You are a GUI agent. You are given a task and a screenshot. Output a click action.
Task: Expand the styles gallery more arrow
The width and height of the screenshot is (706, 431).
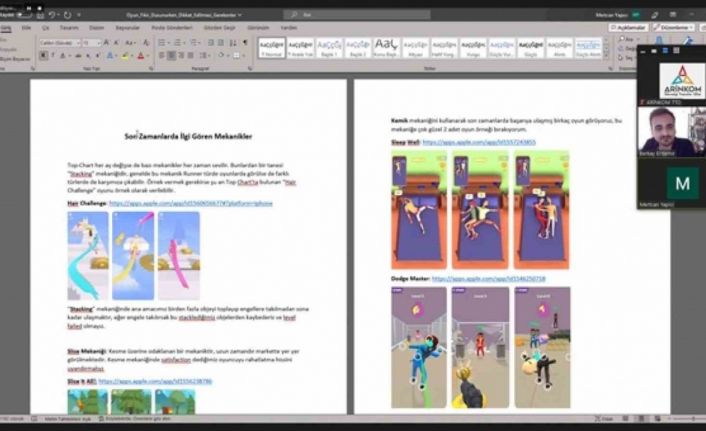(606, 55)
